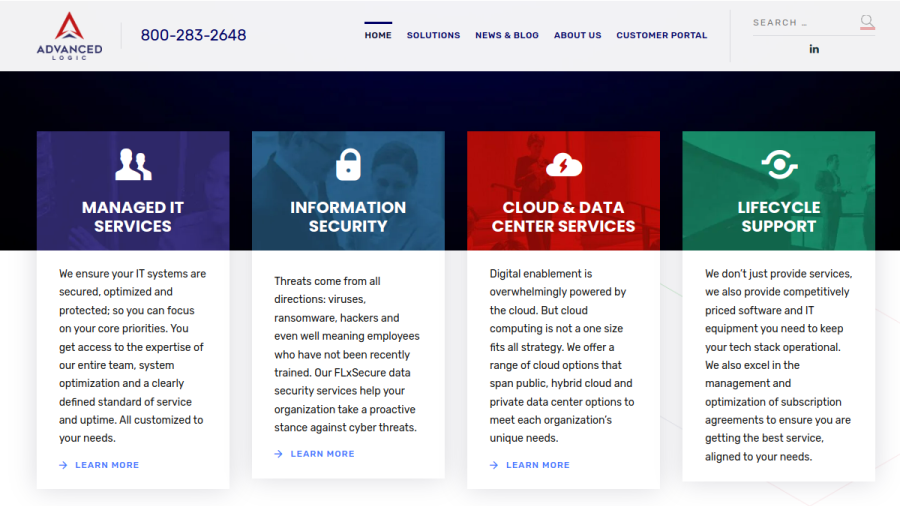This screenshot has height=506, width=900.
Task: Click the search magnifier icon
Action: [x=867, y=22]
